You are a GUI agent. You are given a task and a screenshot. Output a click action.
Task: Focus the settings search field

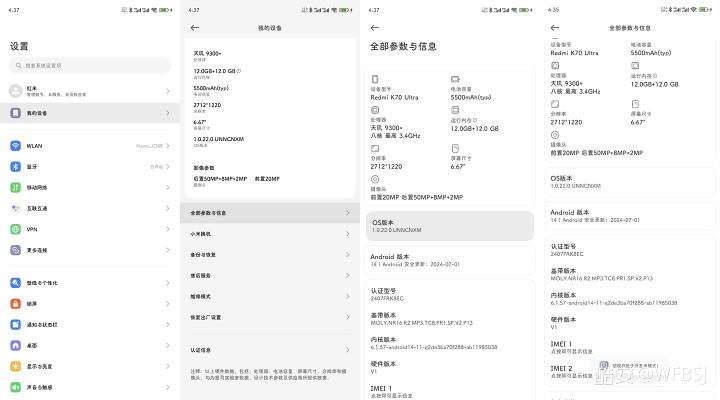coord(90,66)
